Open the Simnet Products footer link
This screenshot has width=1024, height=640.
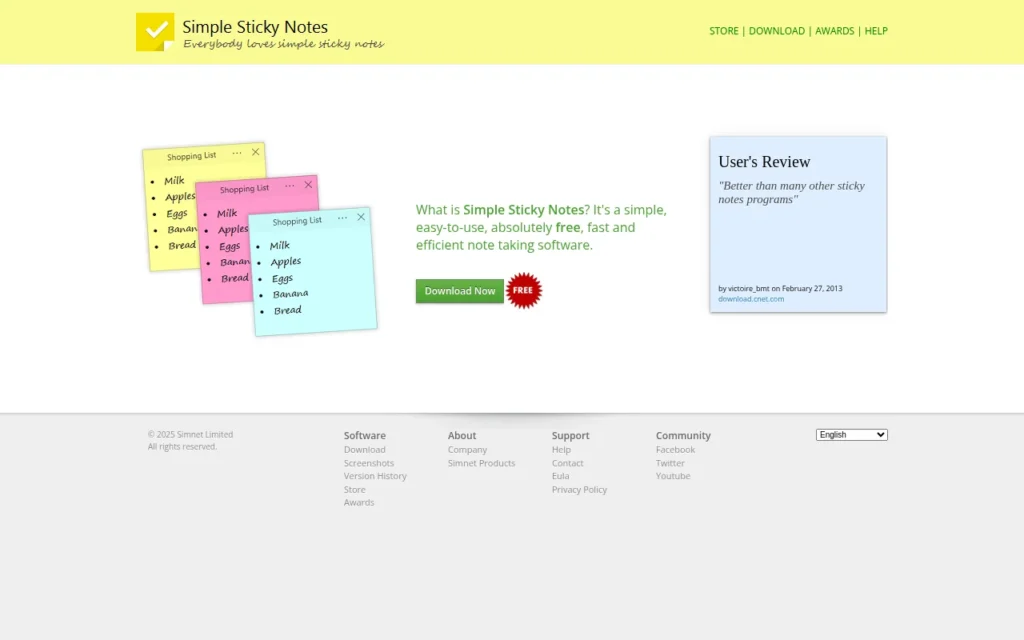point(481,463)
